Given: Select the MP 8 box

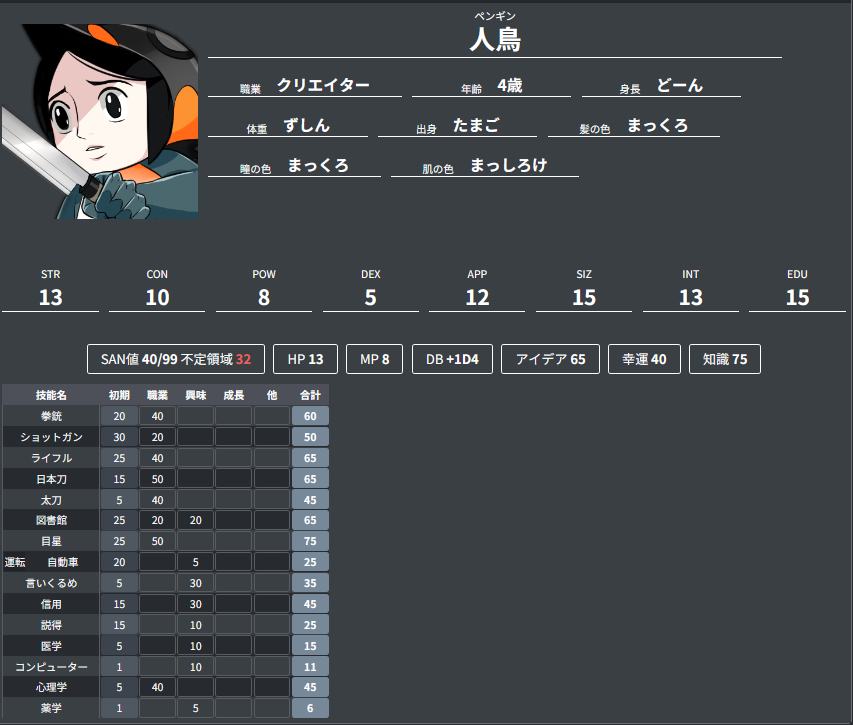Looking at the screenshot, I should click(374, 359).
